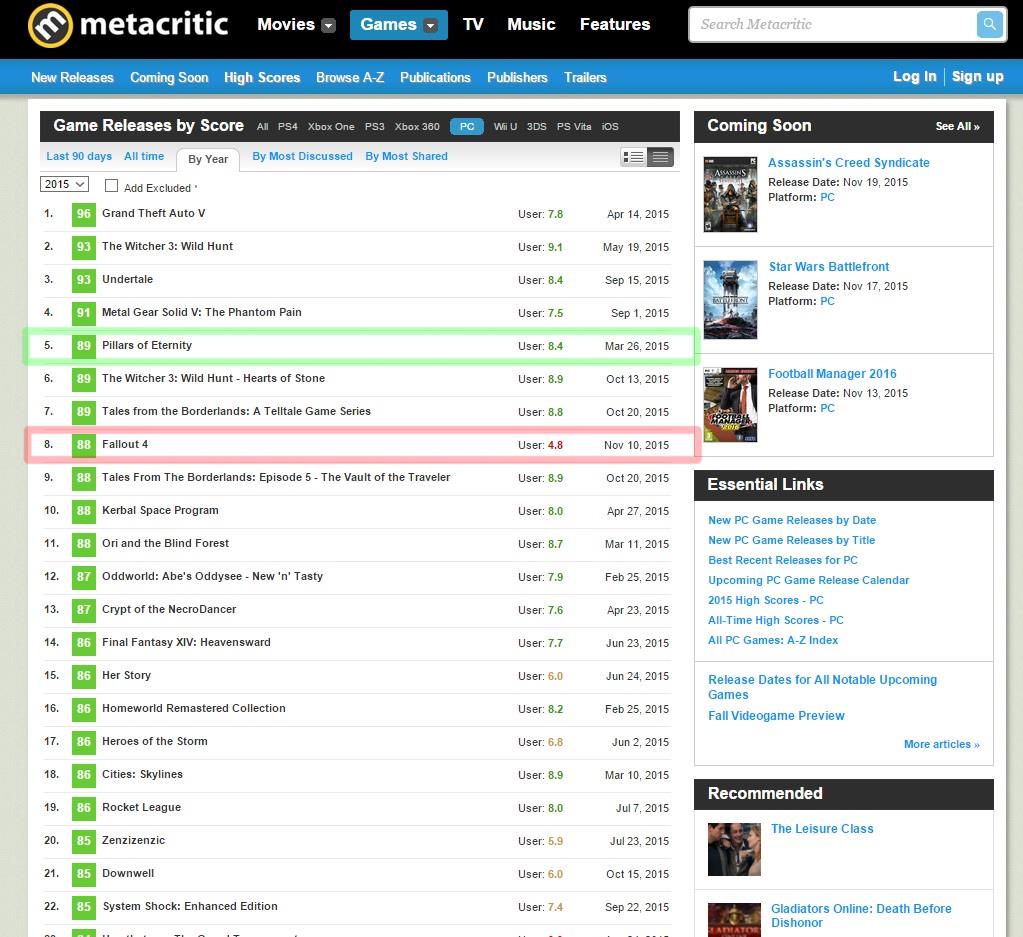The height and width of the screenshot is (937, 1023).
Task: Click the 88 score badge for Fallout 4
Action: pyautogui.click(x=84, y=444)
